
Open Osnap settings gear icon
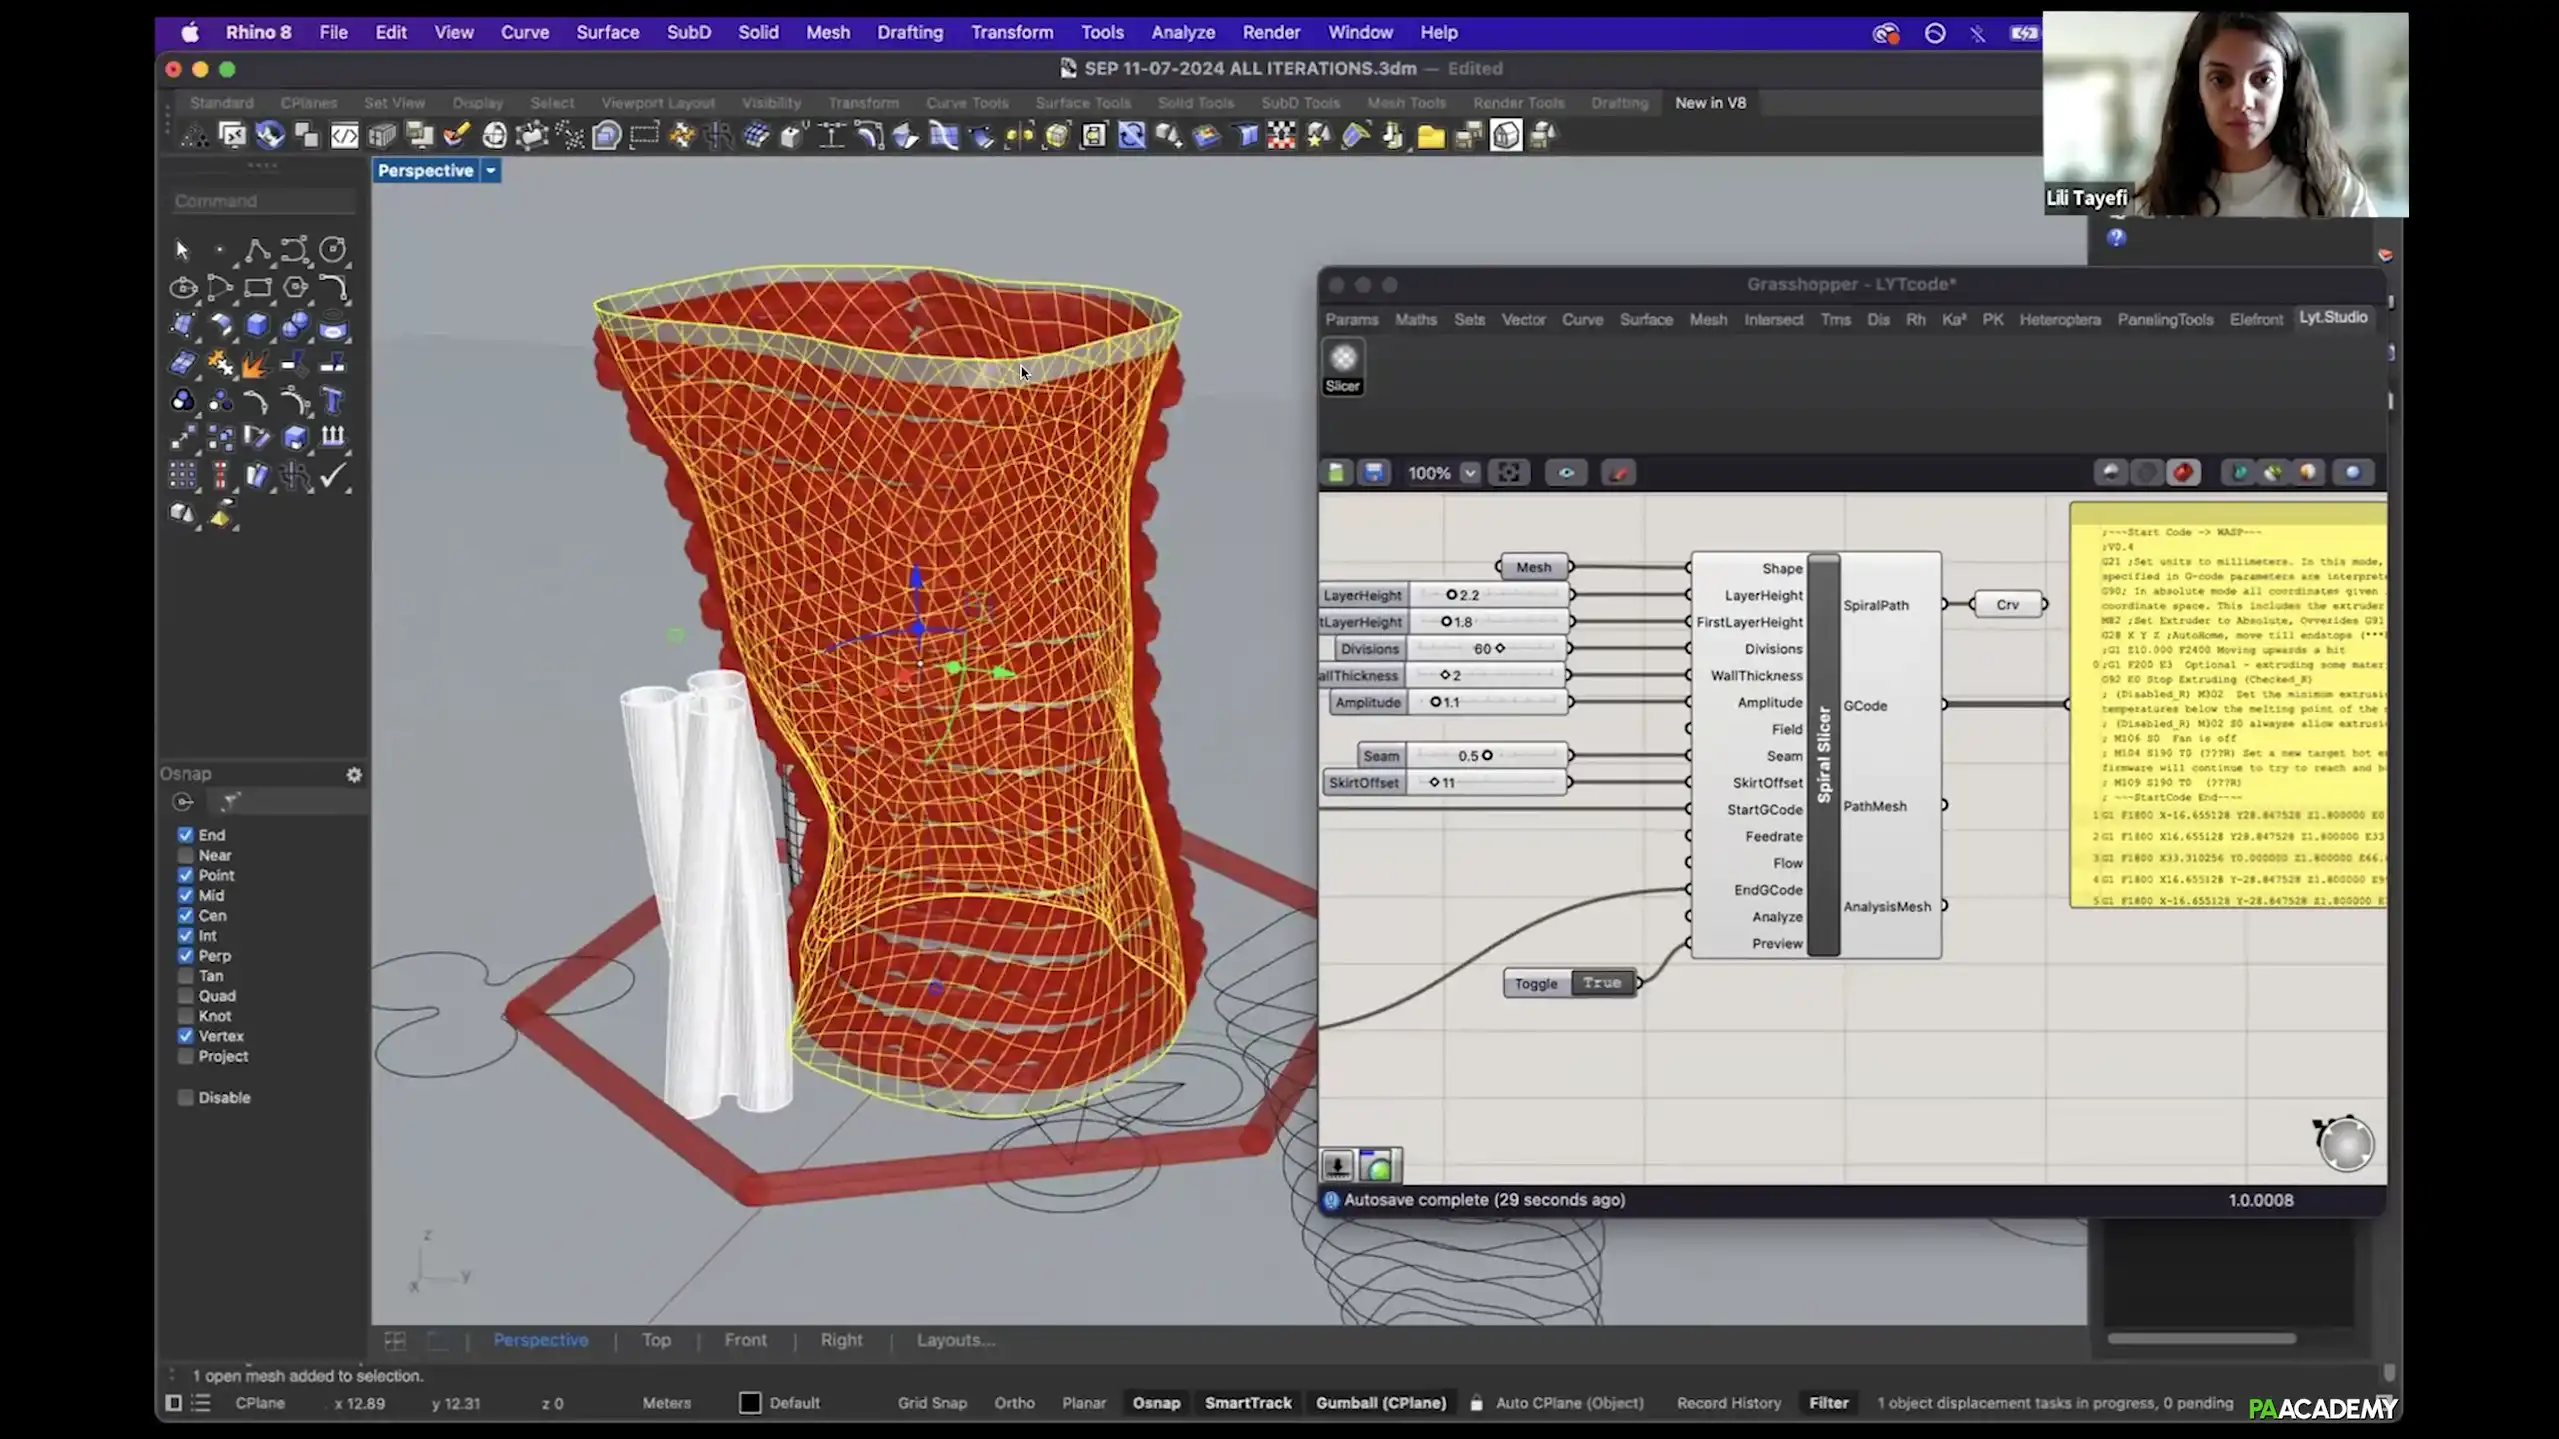[x=354, y=775]
